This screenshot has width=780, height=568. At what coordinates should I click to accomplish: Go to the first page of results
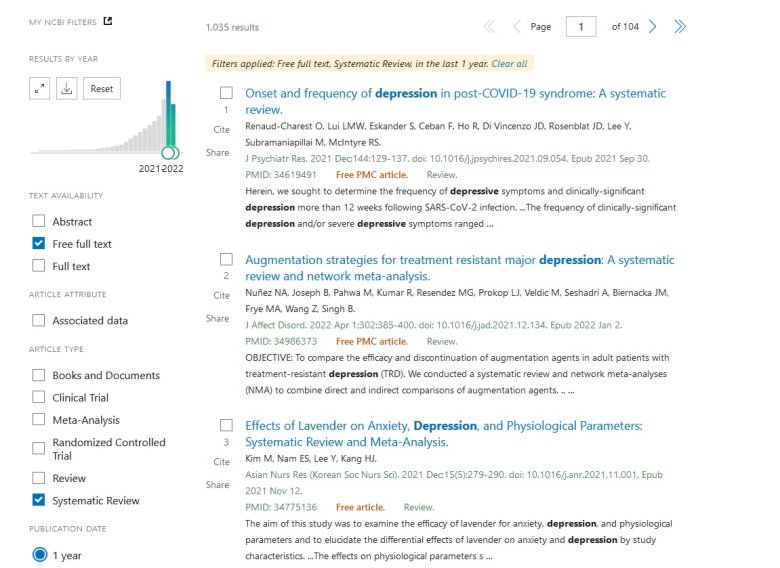[x=489, y=27]
